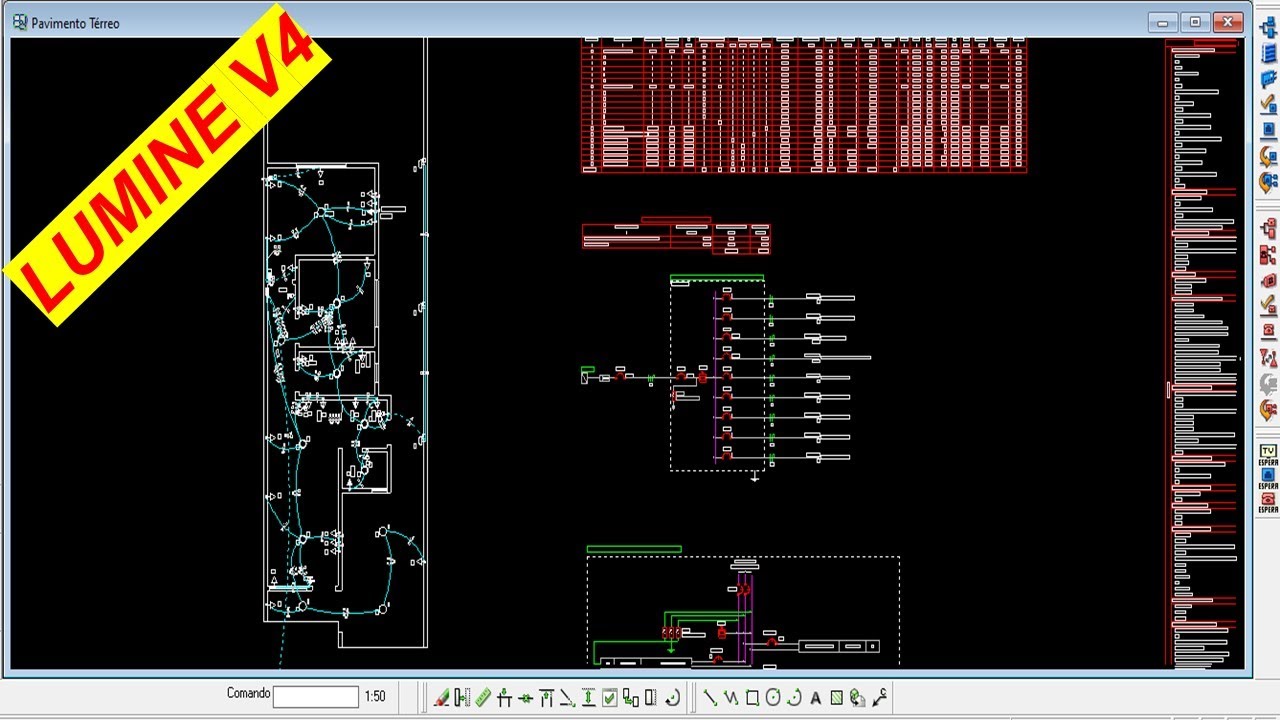Select the Rectangle drawing tool
Screen dimensions: 1280x720
pyautogui.click(x=752, y=697)
